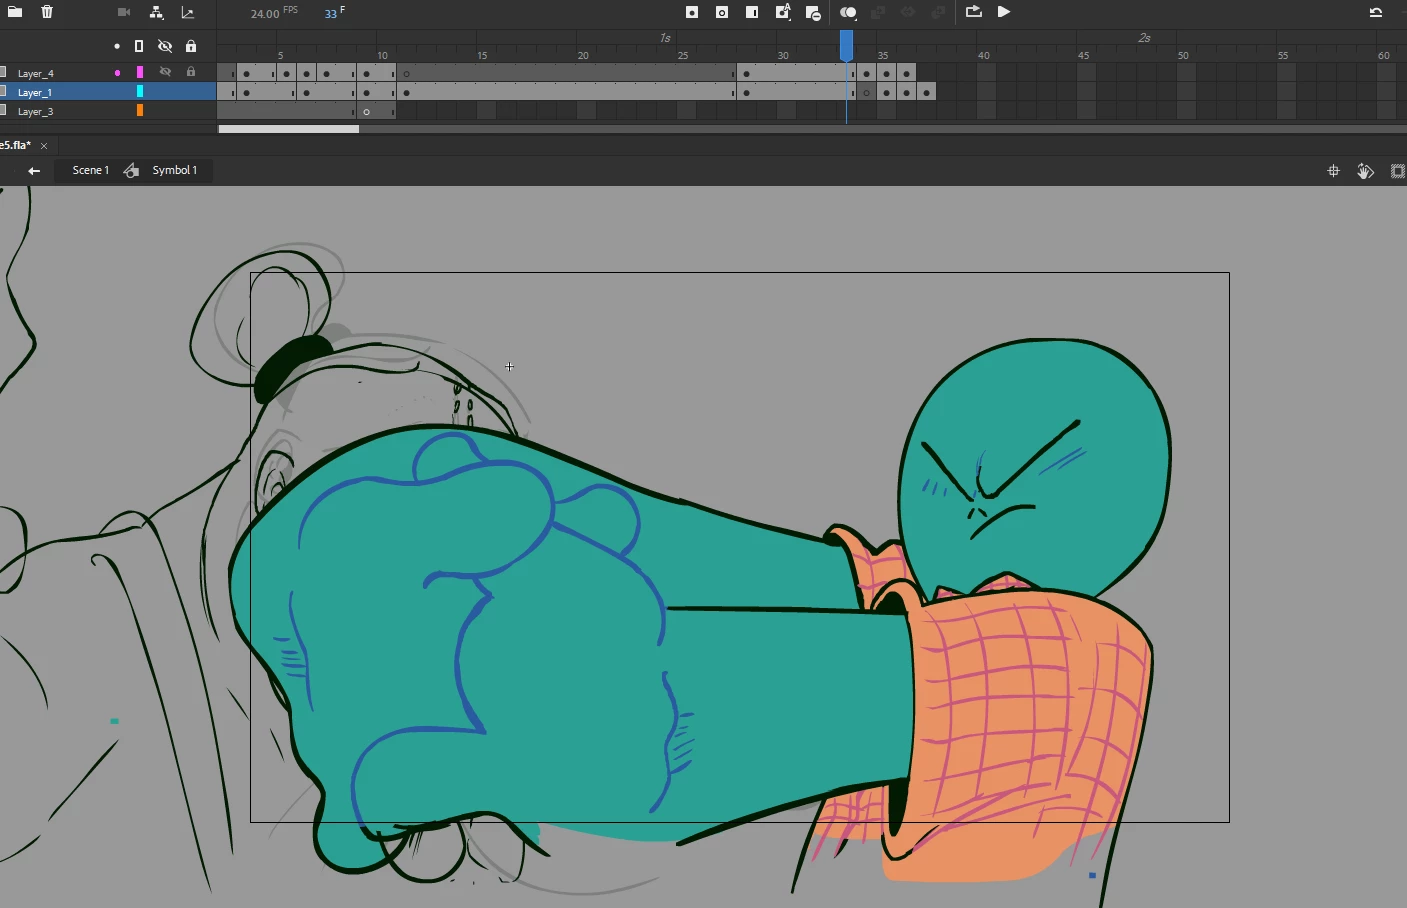Viewport: 1407px width, 908px height.
Task: Click Layer_3 orange outline swatch
Action: [x=140, y=110]
